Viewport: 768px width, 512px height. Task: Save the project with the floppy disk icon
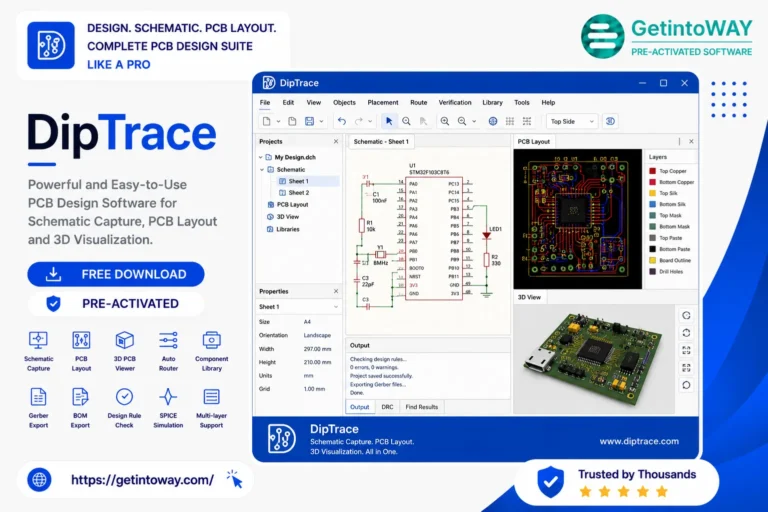click(x=310, y=121)
